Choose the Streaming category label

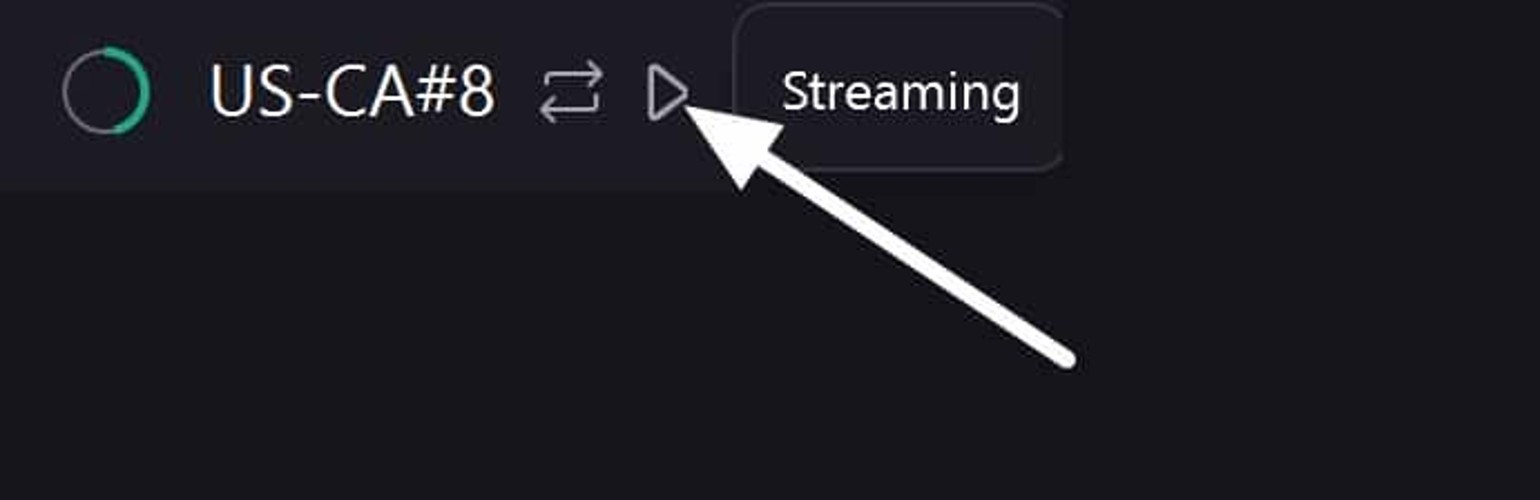pos(899,91)
